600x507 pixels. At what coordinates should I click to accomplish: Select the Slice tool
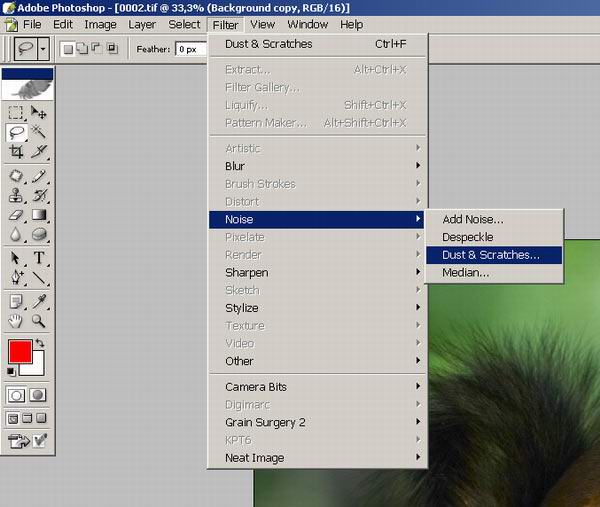(39, 152)
